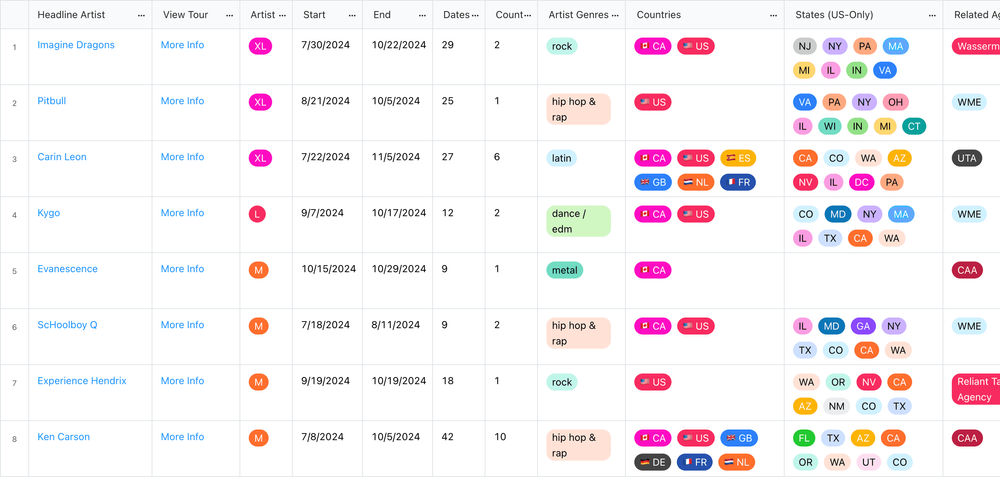Click US flag tag in Experience Hendrix row
1000x477 pixels.
(x=653, y=383)
